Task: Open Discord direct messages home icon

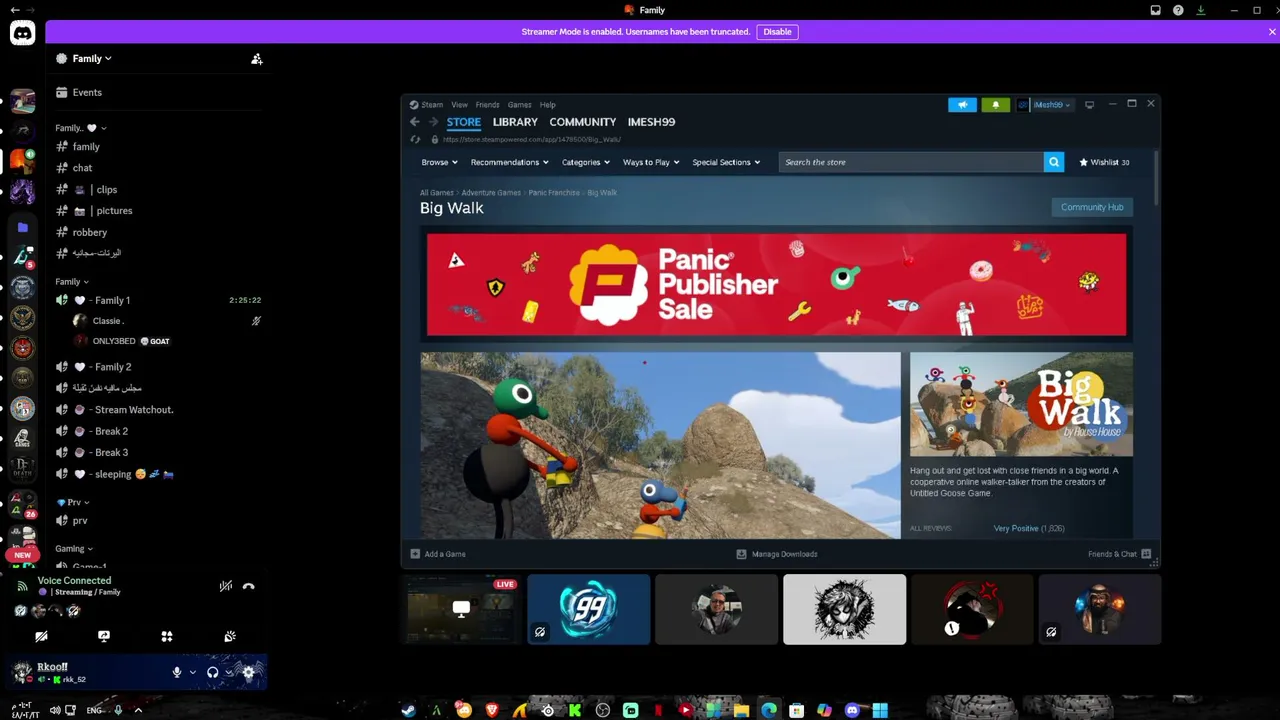Action: point(22,33)
